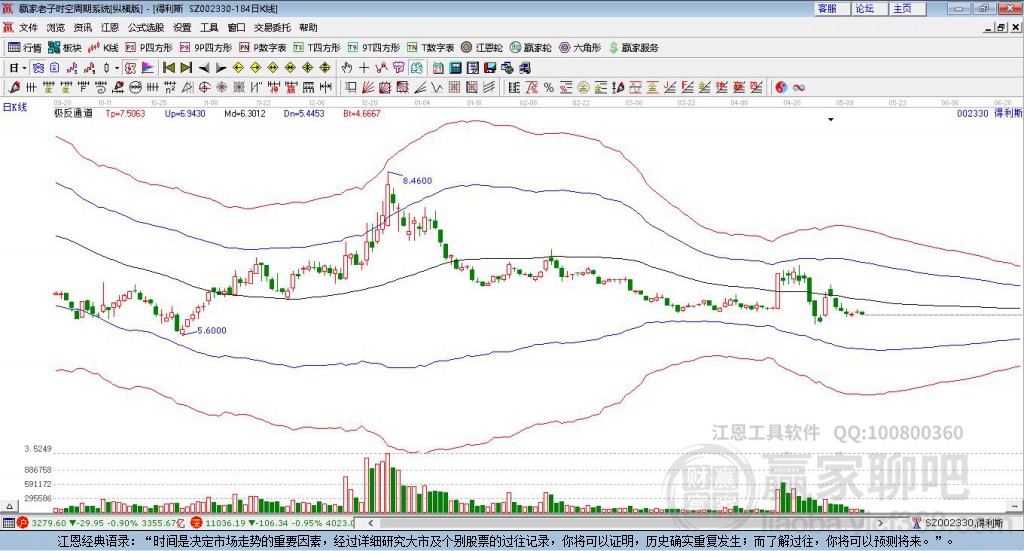
Task: Click the 5.6000 low price label
Action: 212,331
